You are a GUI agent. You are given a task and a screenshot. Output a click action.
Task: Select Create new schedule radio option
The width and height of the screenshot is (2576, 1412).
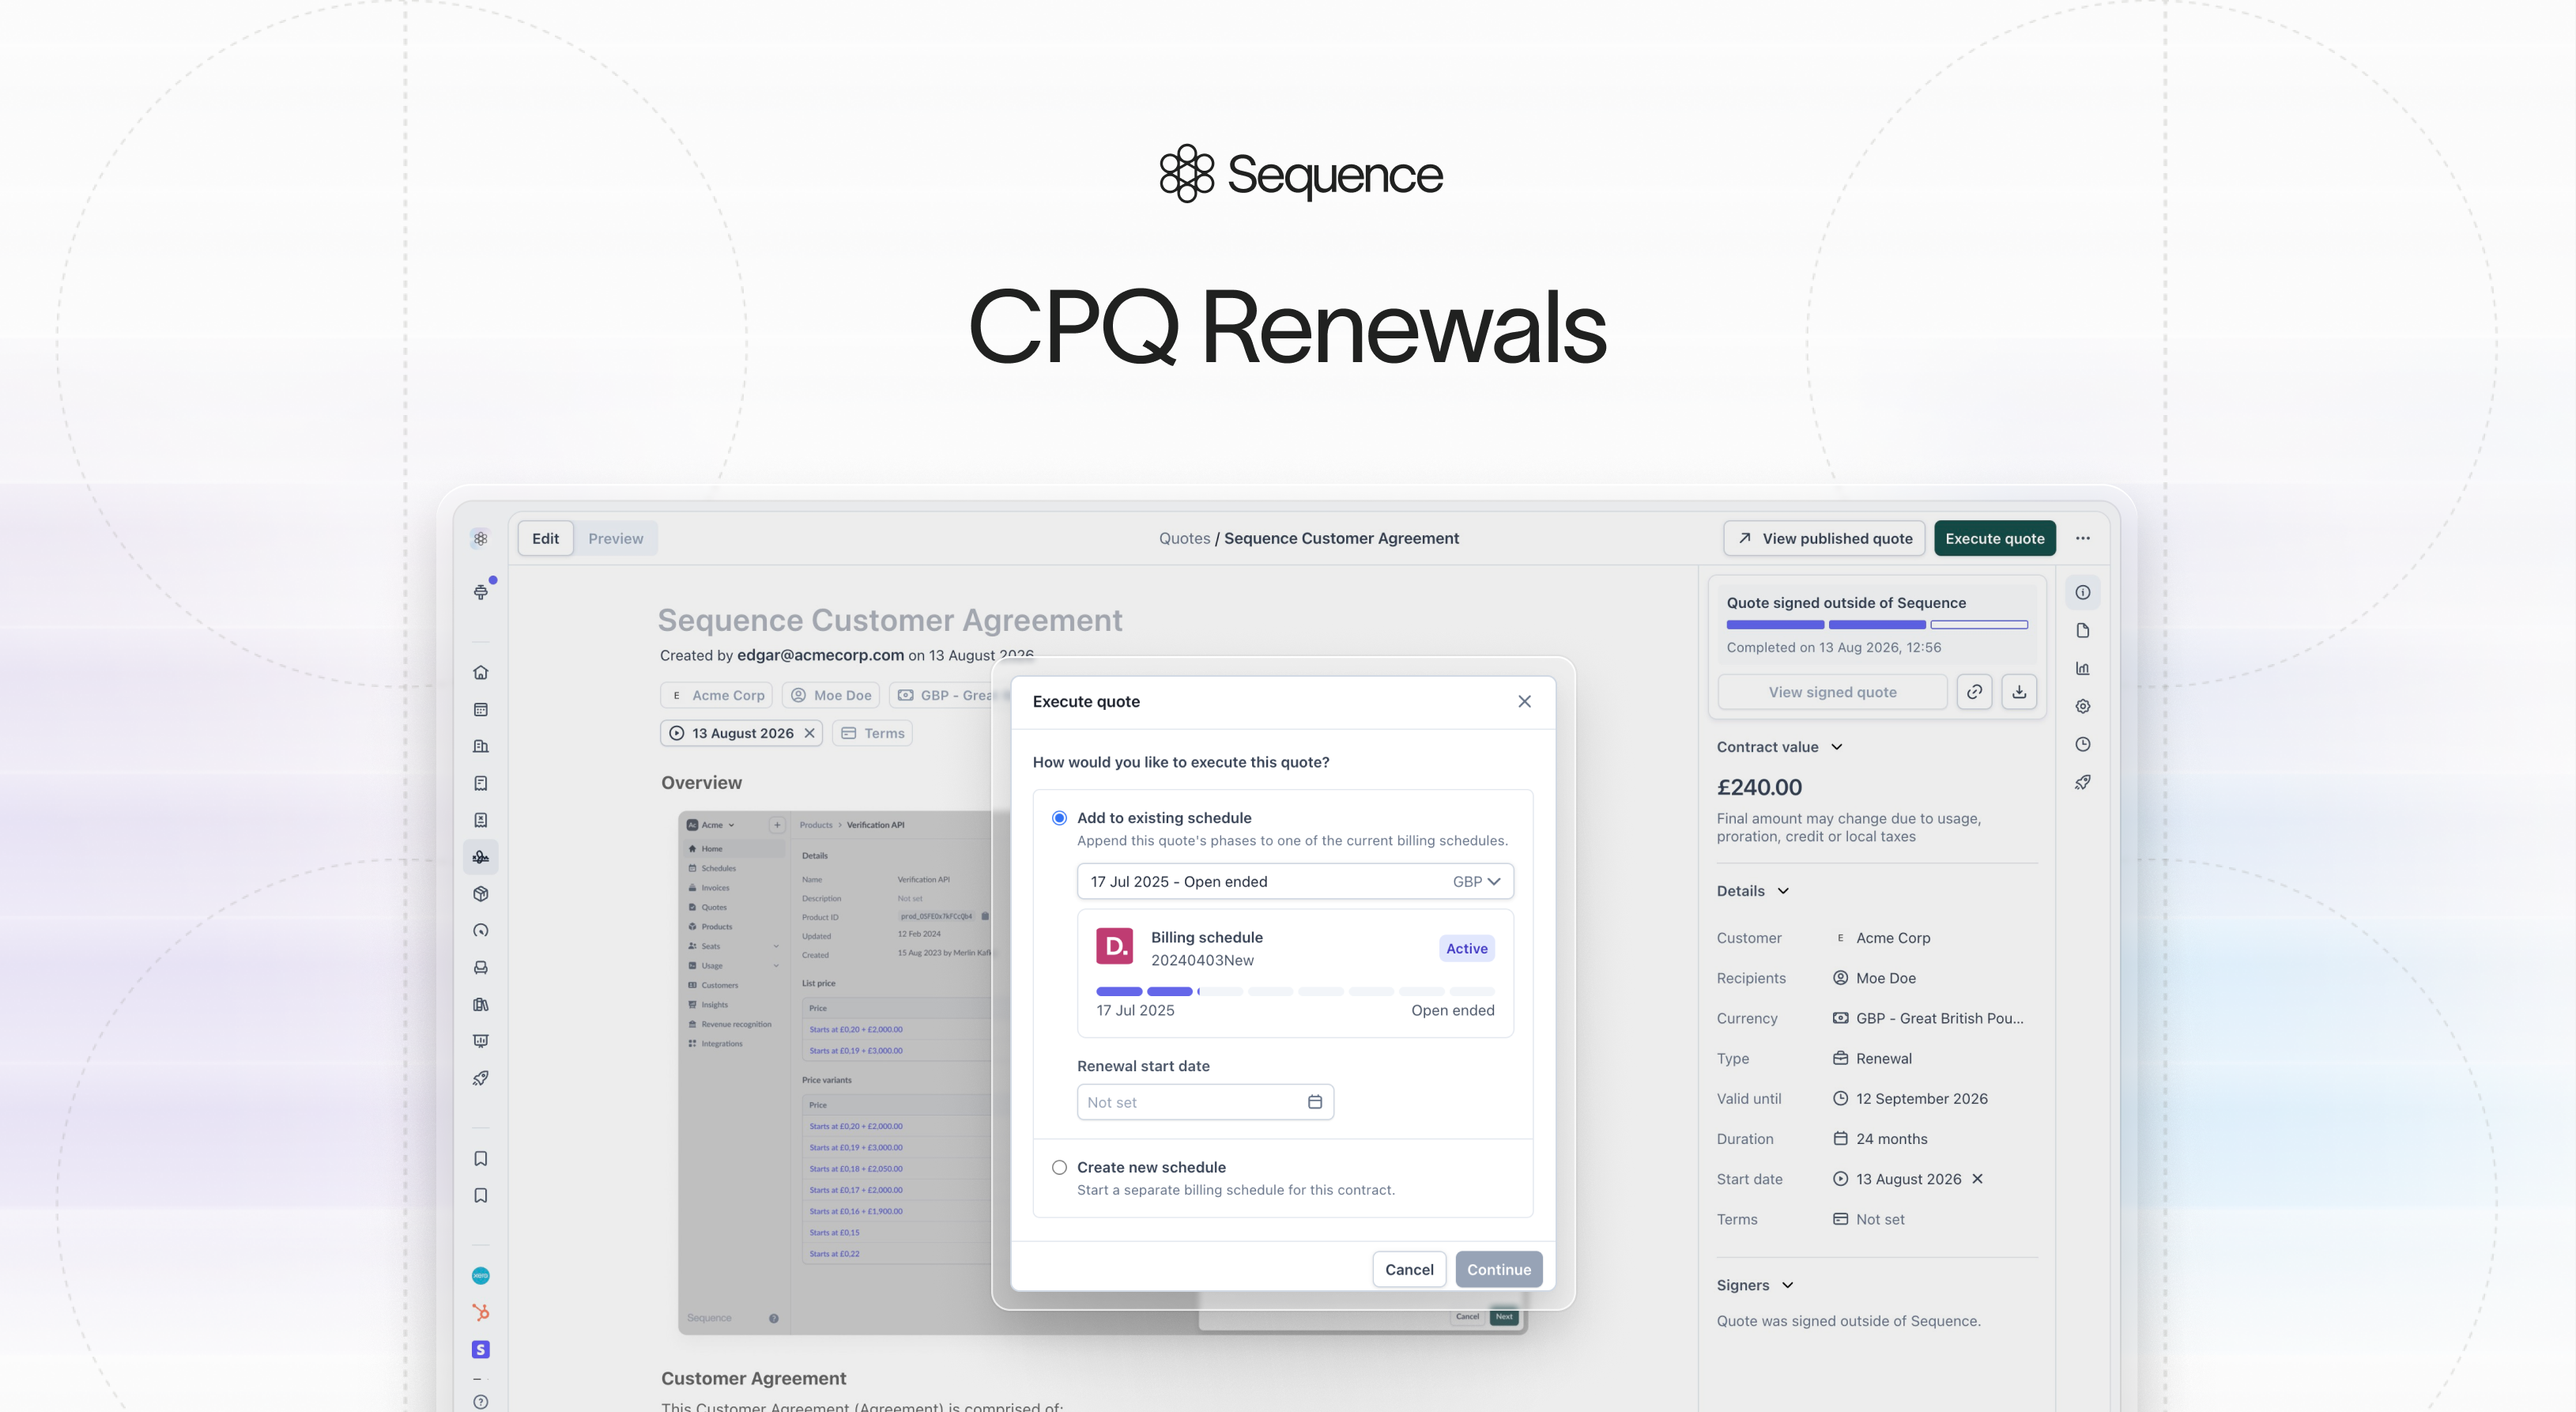pyautogui.click(x=1060, y=1167)
